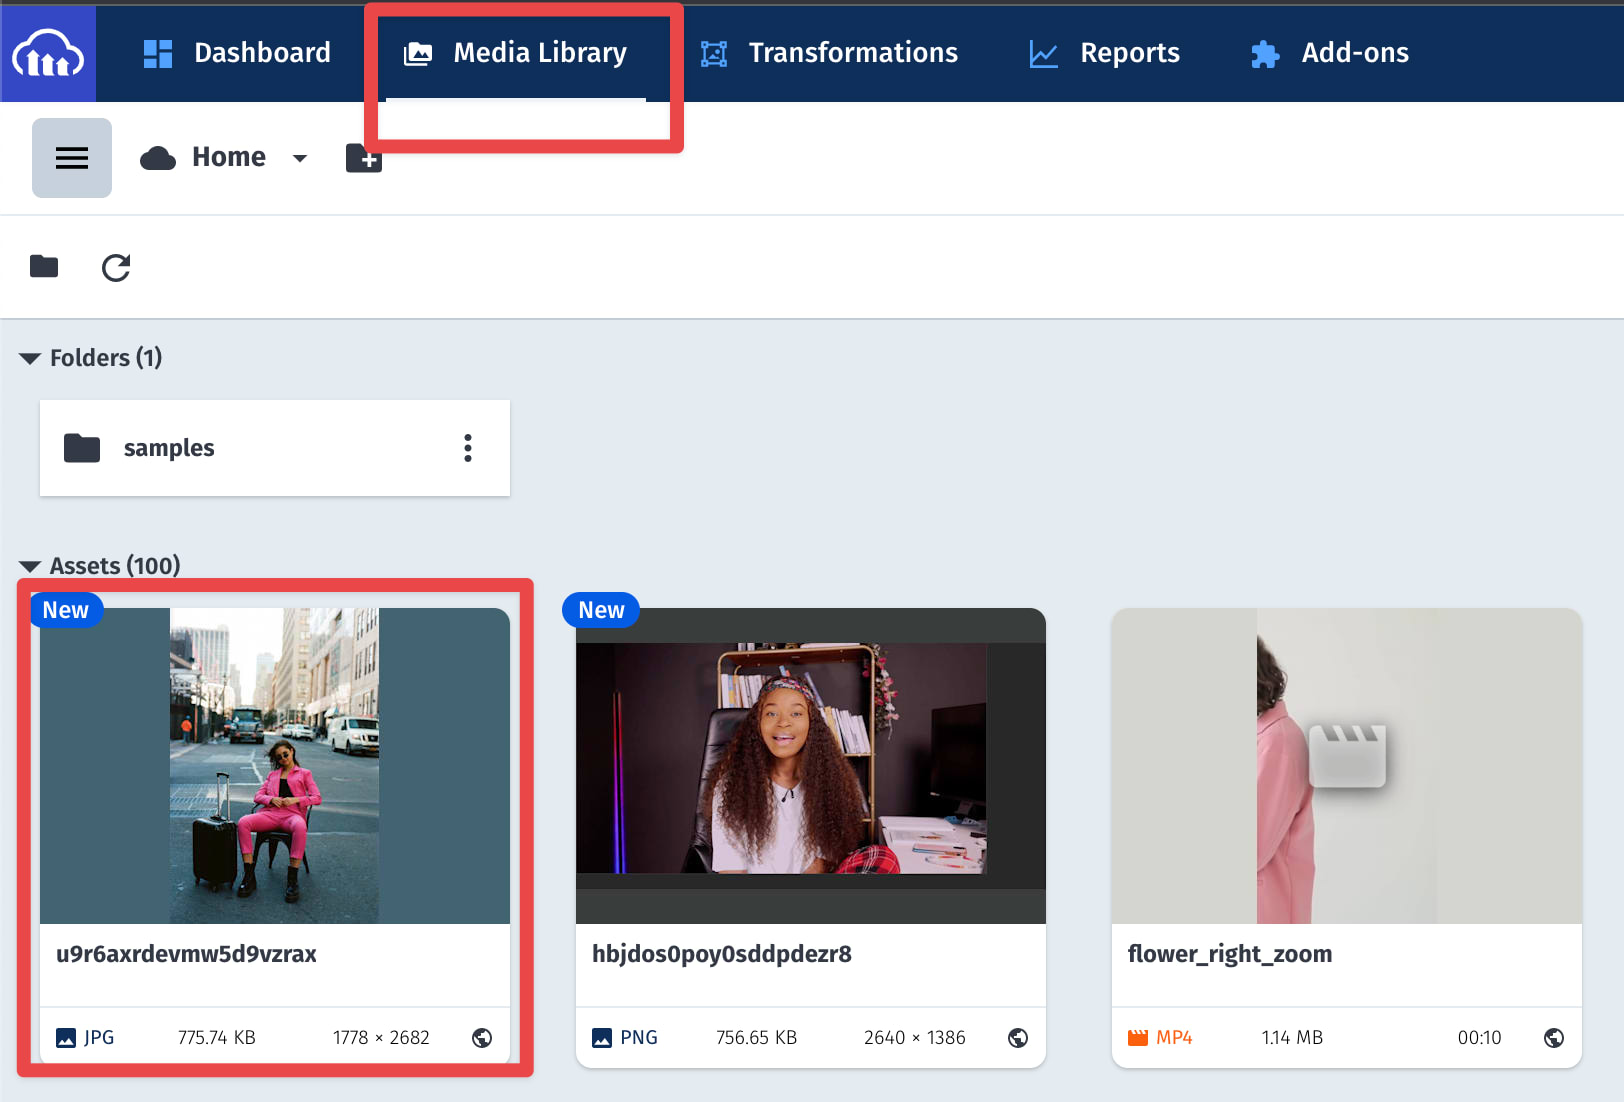Open the Add-ons tab
1624x1102 pixels.
click(1330, 53)
